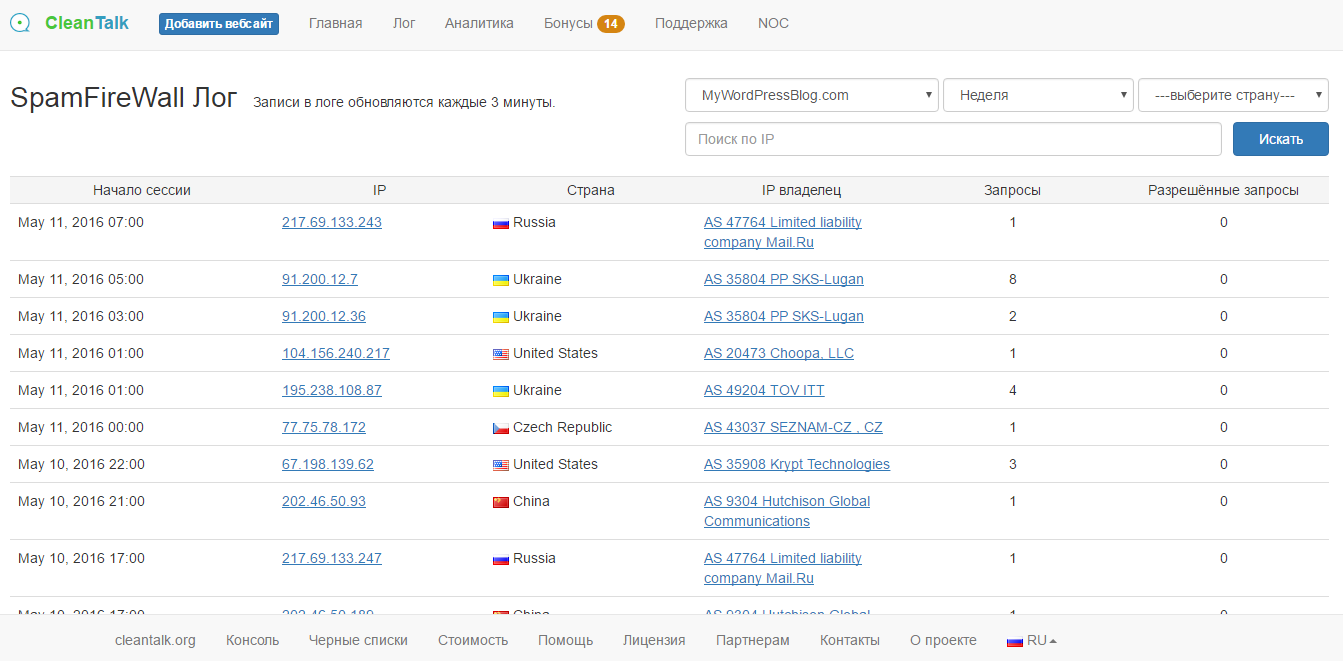Open the Аналитика menu item
This screenshot has height=661, width=1343.
pos(479,22)
